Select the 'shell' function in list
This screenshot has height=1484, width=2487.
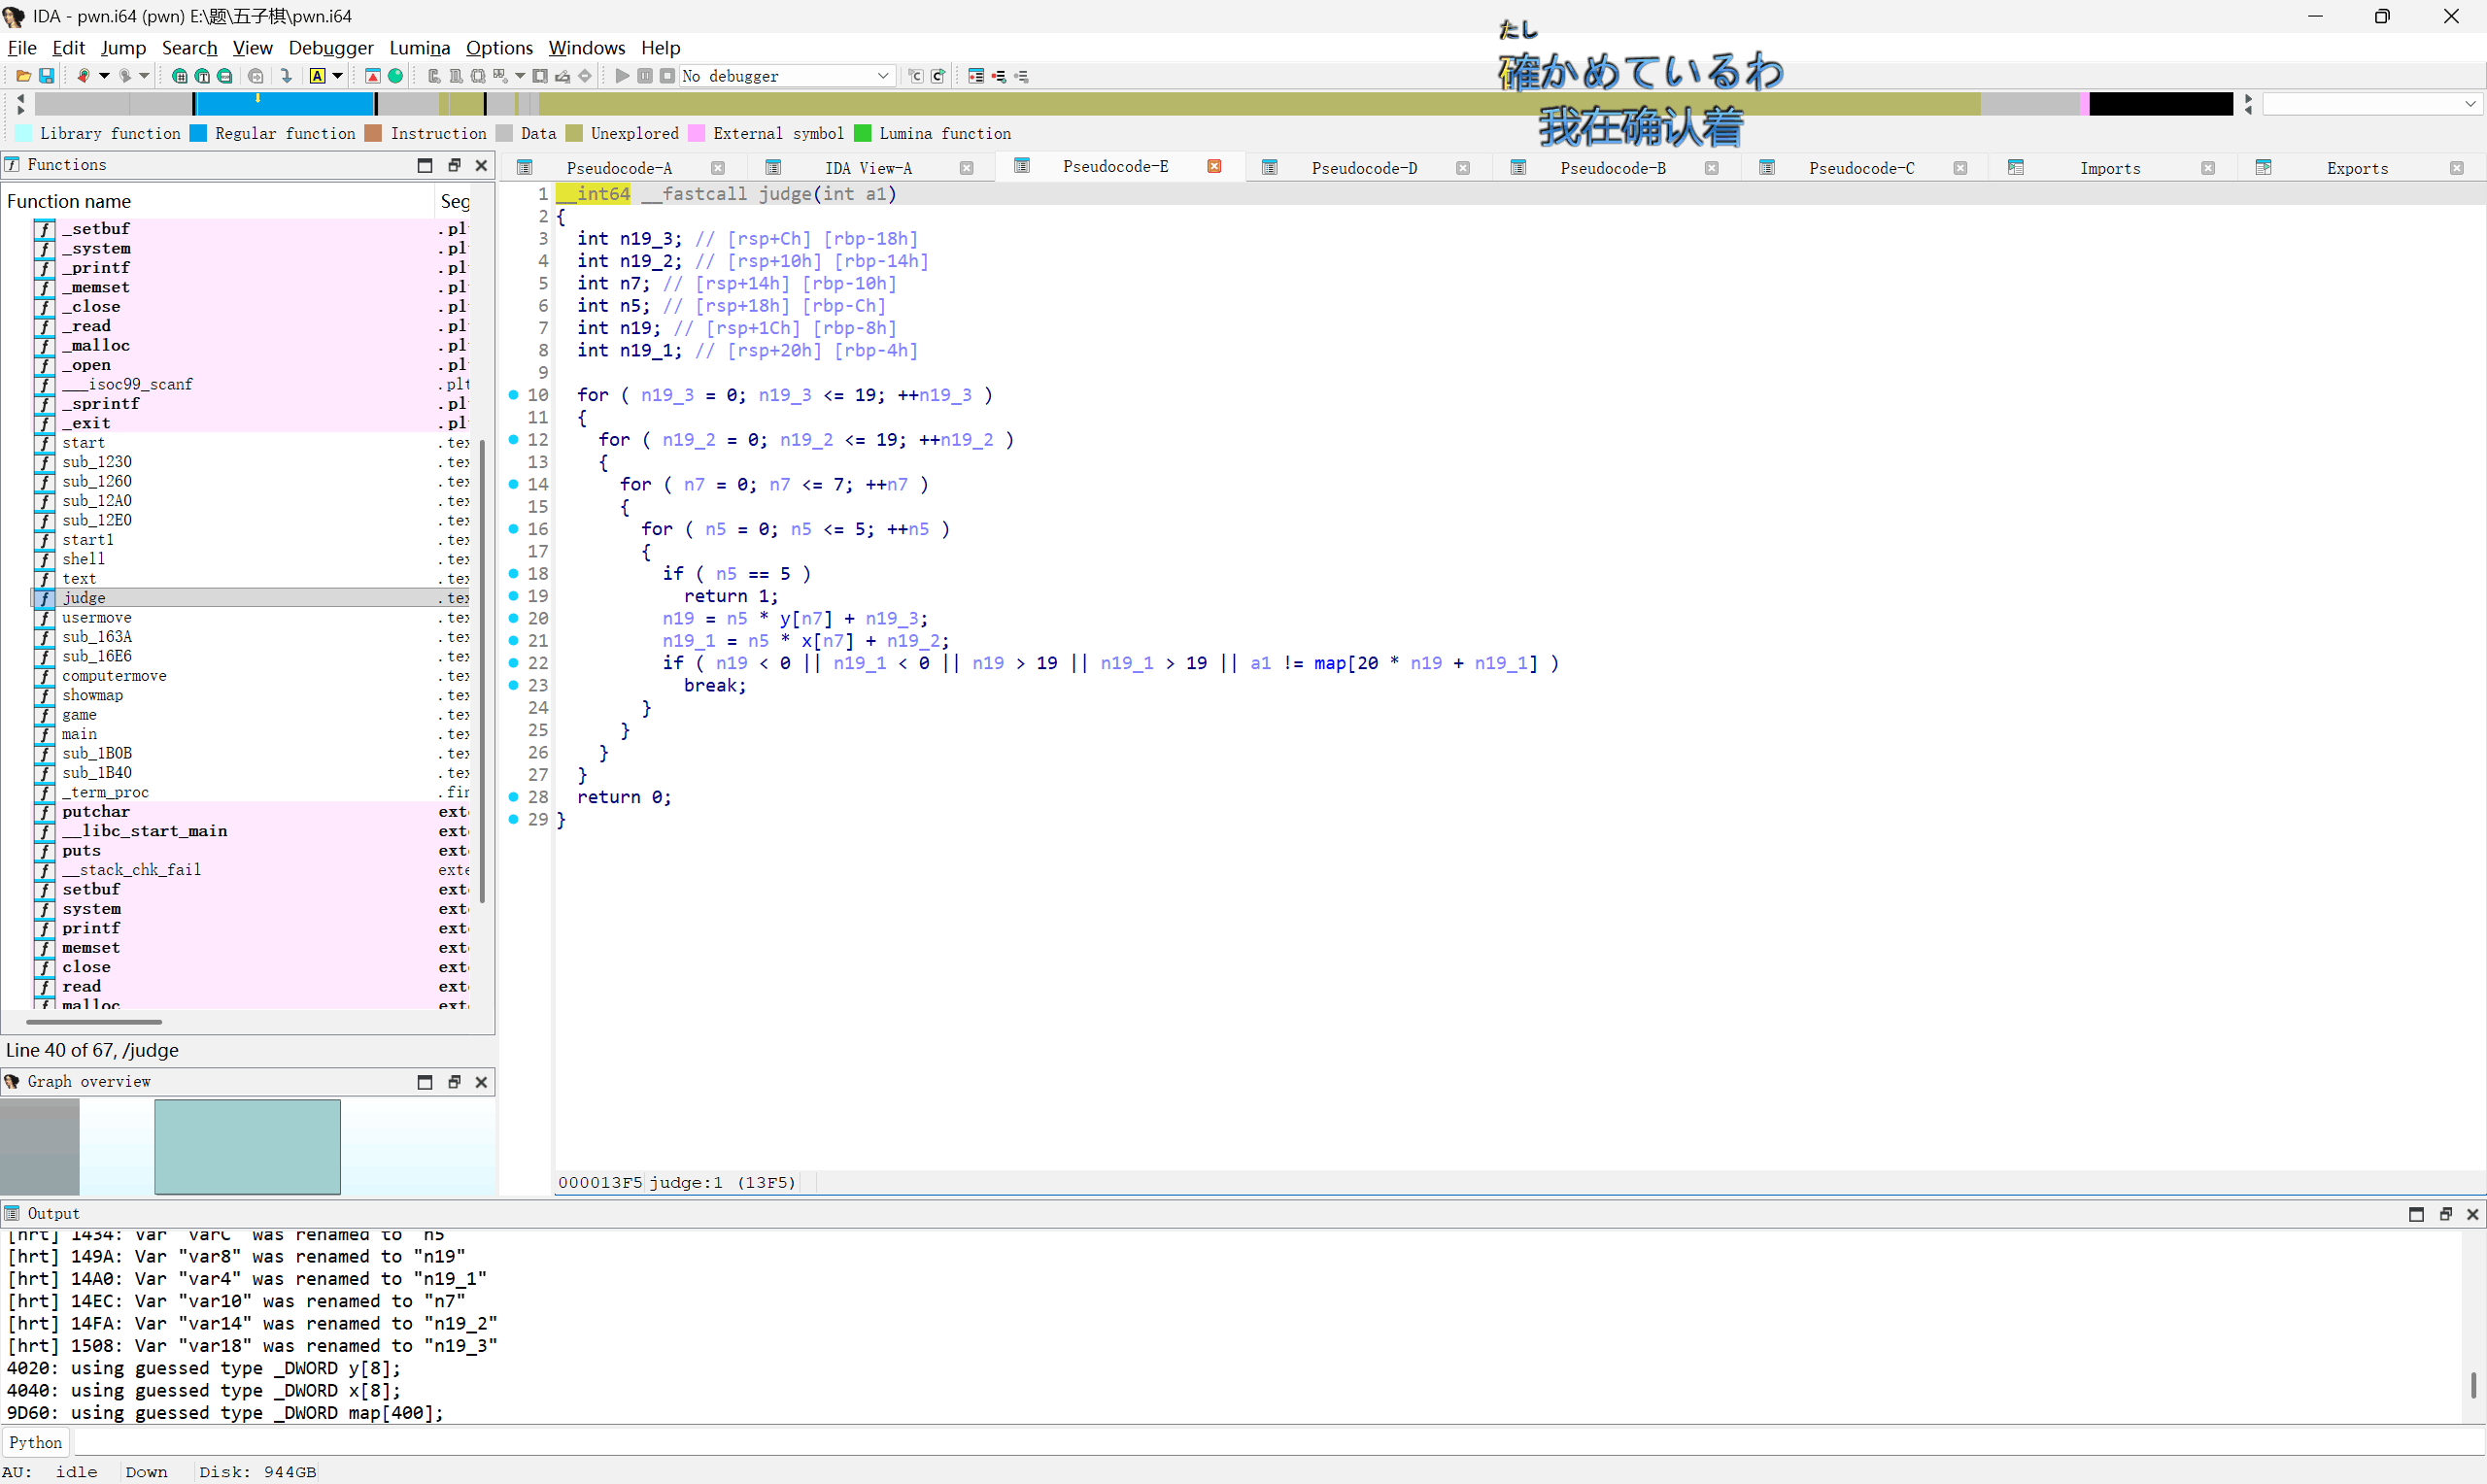pyautogui.click(x=83, y=559)
